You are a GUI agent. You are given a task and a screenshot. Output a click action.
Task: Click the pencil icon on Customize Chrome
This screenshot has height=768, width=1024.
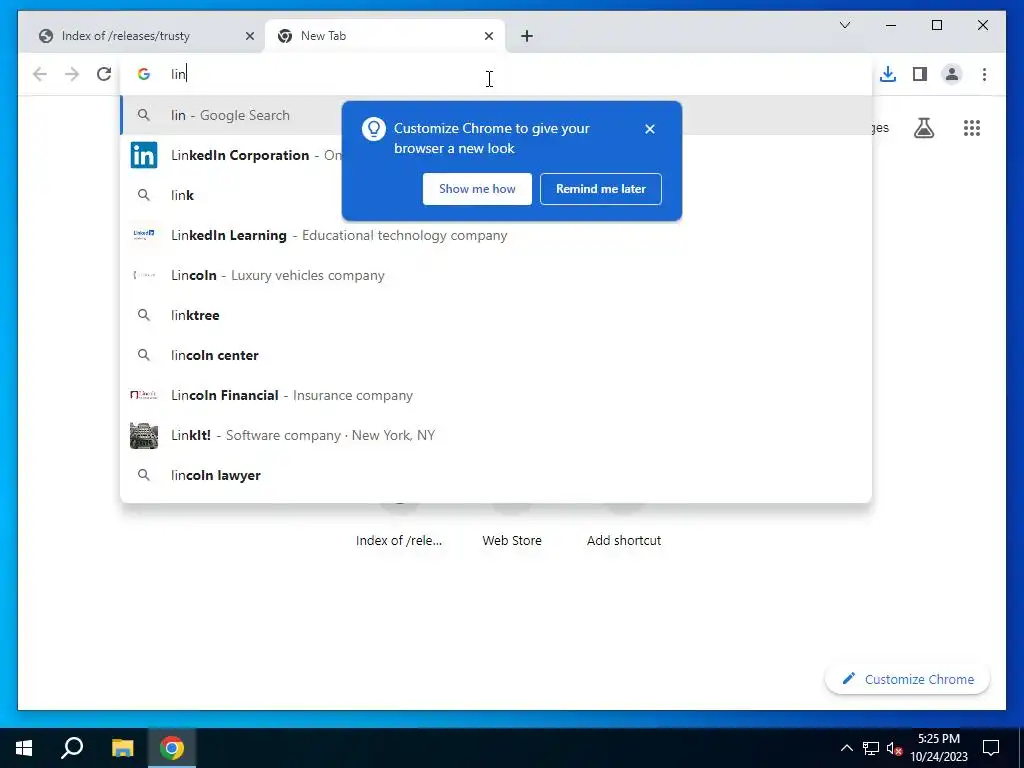click(x=848, y=679)
